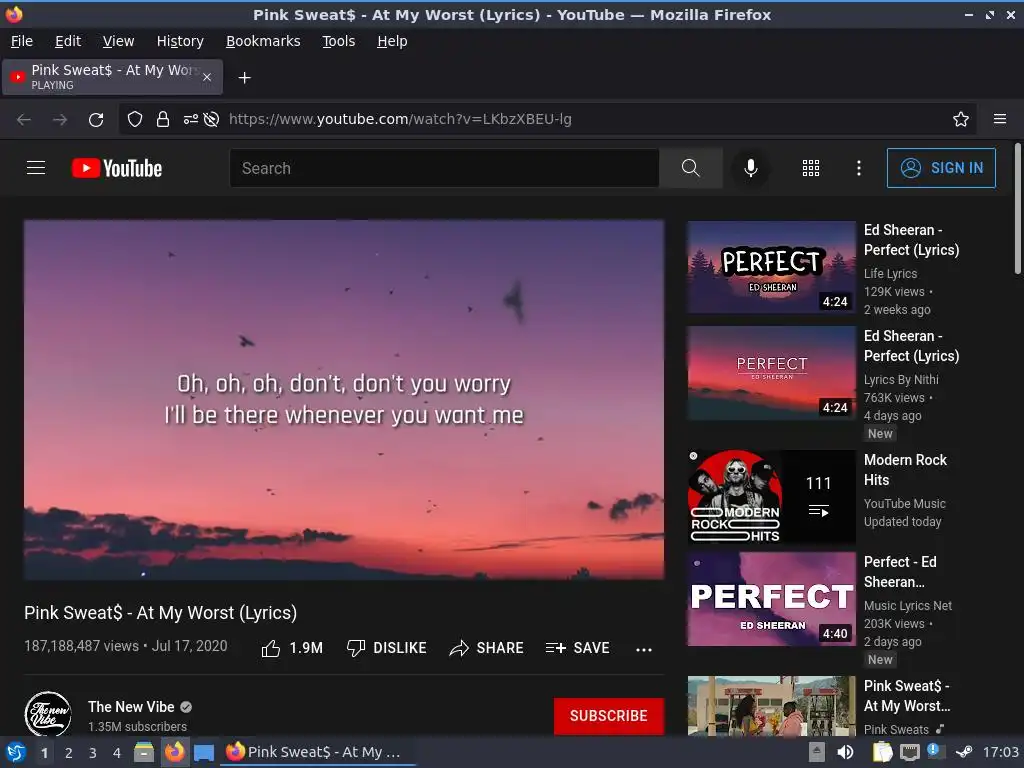Open volume control in system tray
Viewport: 1024px width, 768px height.
[845, 752]
